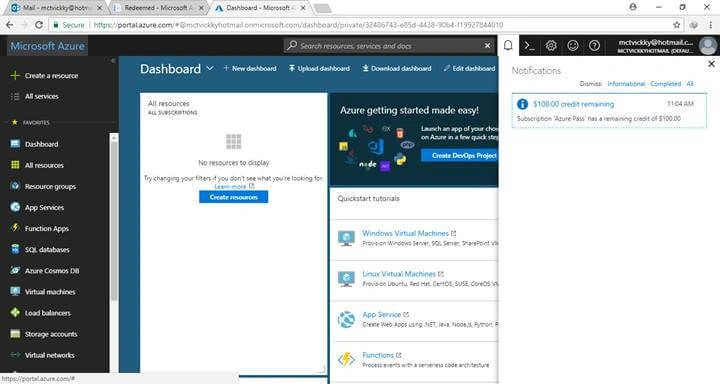The width and height of the screenshot is (720, 384).
Task: Click the Load balancers icon
Action: [x=15, y=313]
